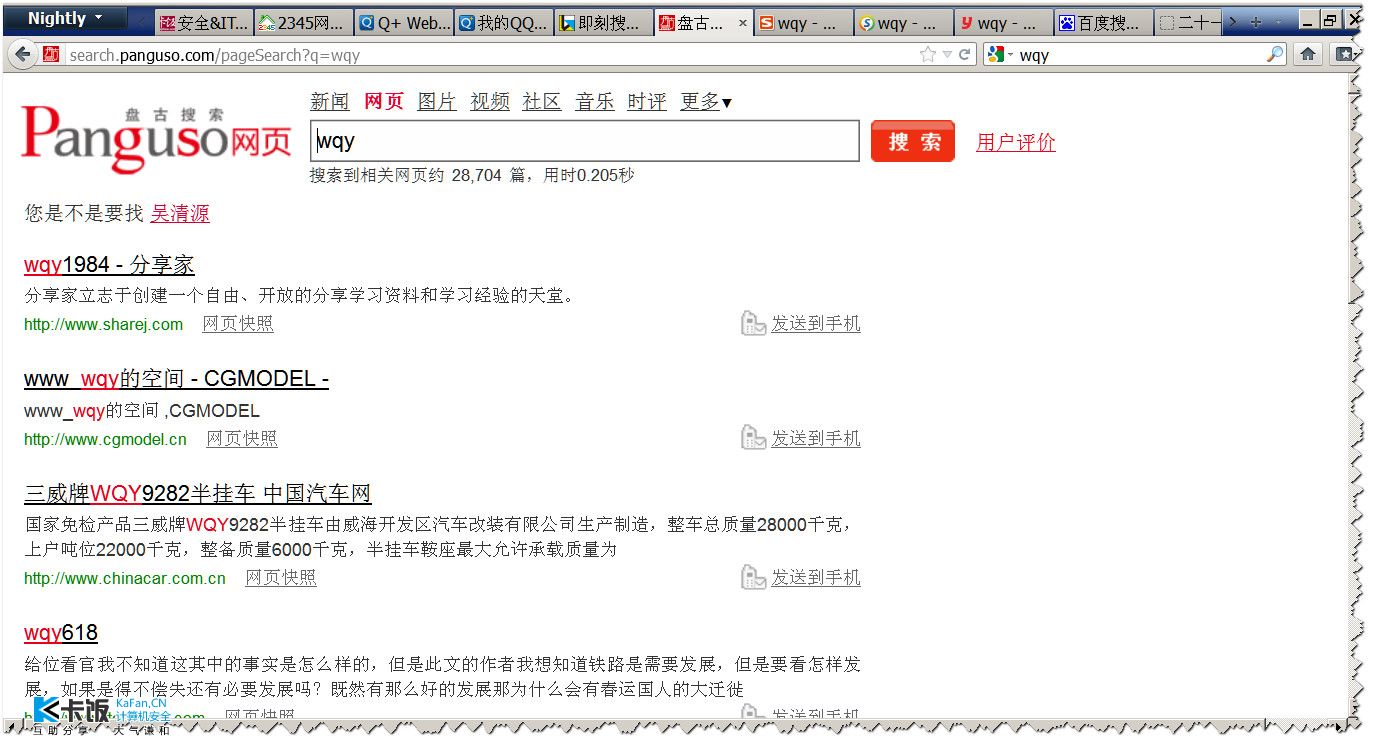Click the red 搜索 button

click(x=913, y=141)
